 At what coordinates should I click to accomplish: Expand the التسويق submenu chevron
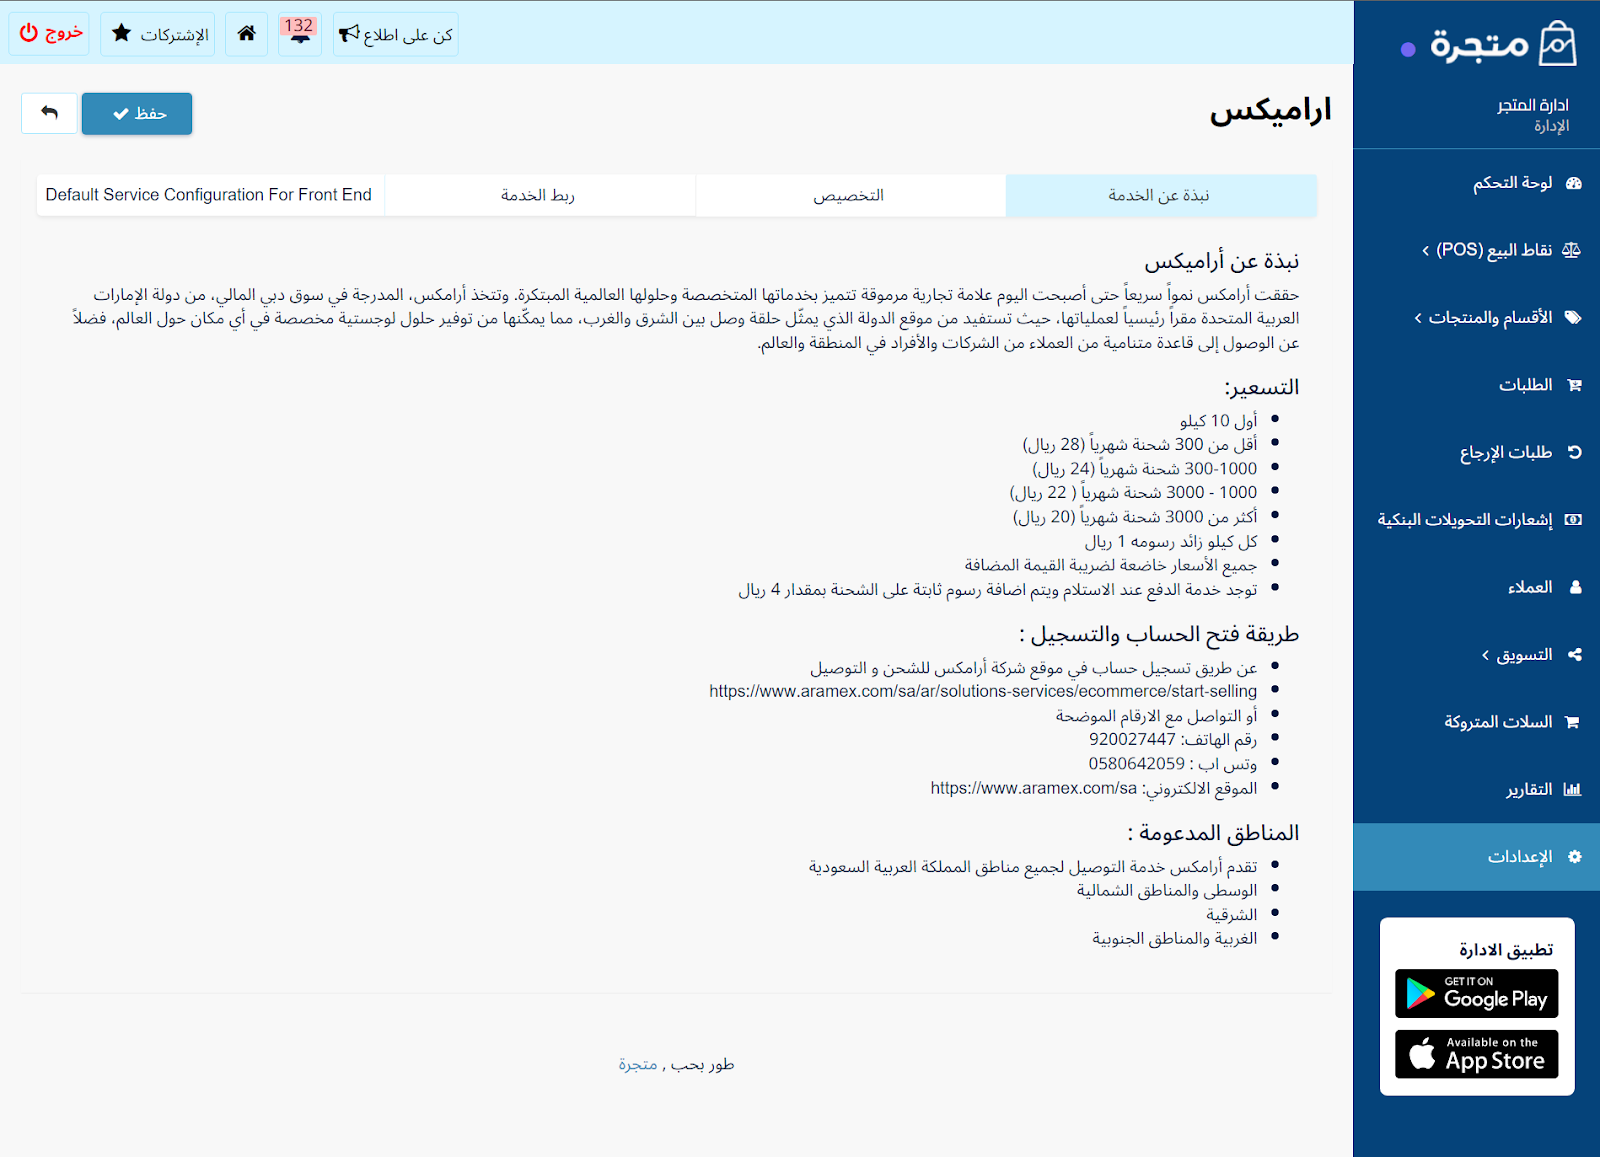1486,655
